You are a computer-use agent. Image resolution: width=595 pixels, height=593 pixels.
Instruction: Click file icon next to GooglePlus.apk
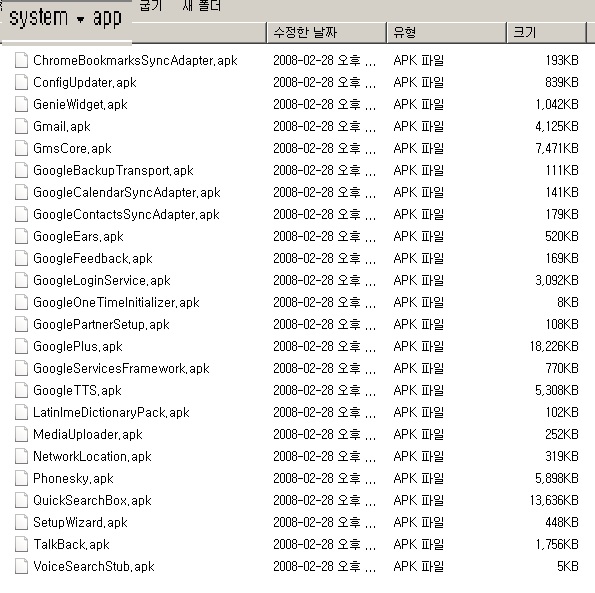pos(21,346)
